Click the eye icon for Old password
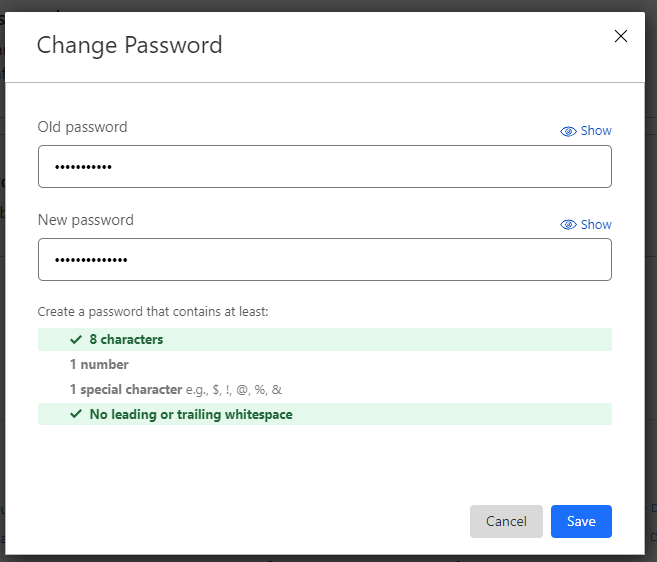This screenshot has width=657, height=562. [568, 131]
